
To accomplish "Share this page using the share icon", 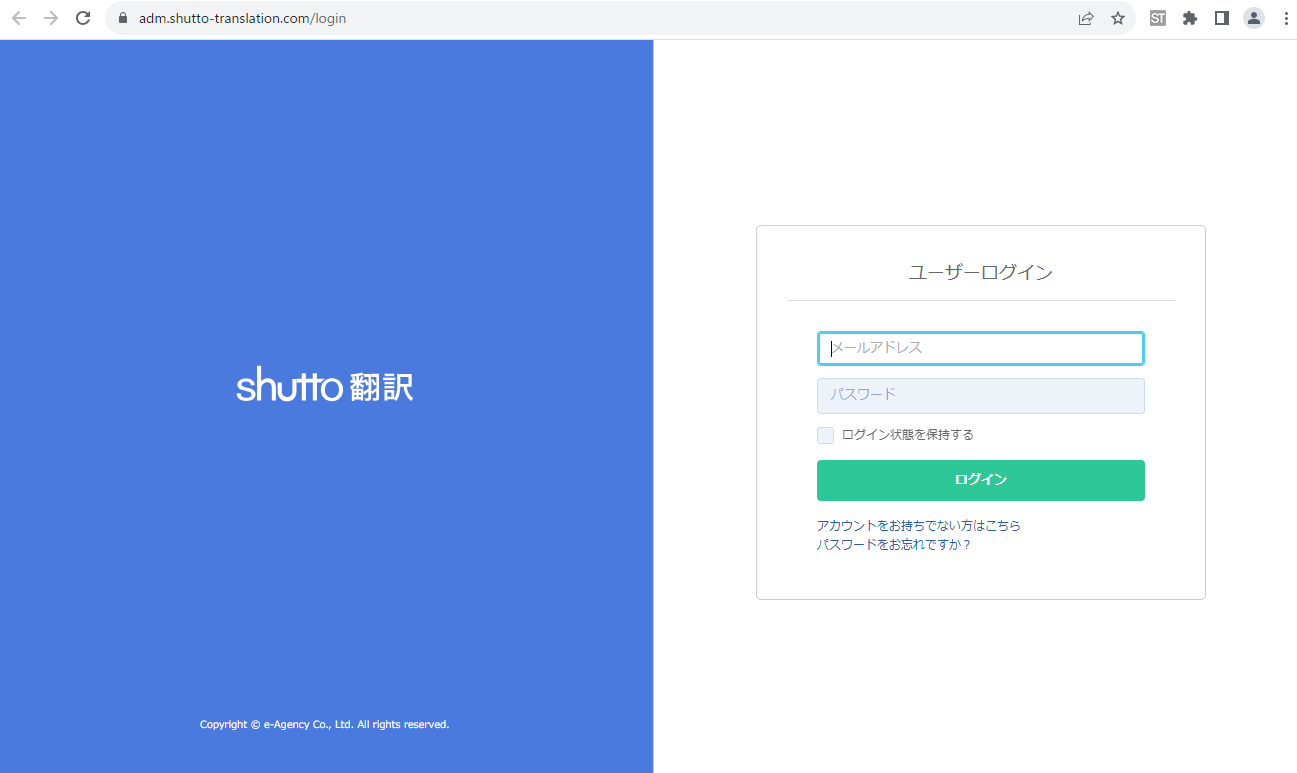I will [1086, 18].
